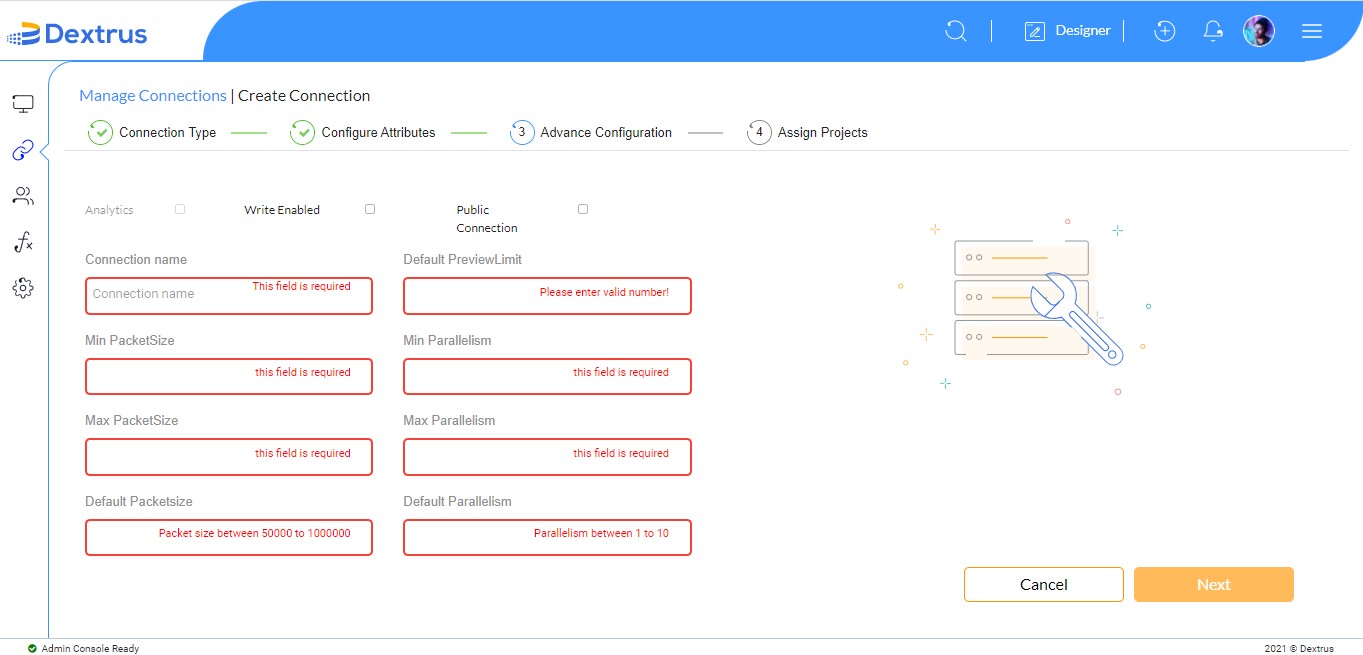Image resolution: width=1363 pixels, height=655 pixels.
Task: Click the Cancel button
Action: tap(1044, 585)
